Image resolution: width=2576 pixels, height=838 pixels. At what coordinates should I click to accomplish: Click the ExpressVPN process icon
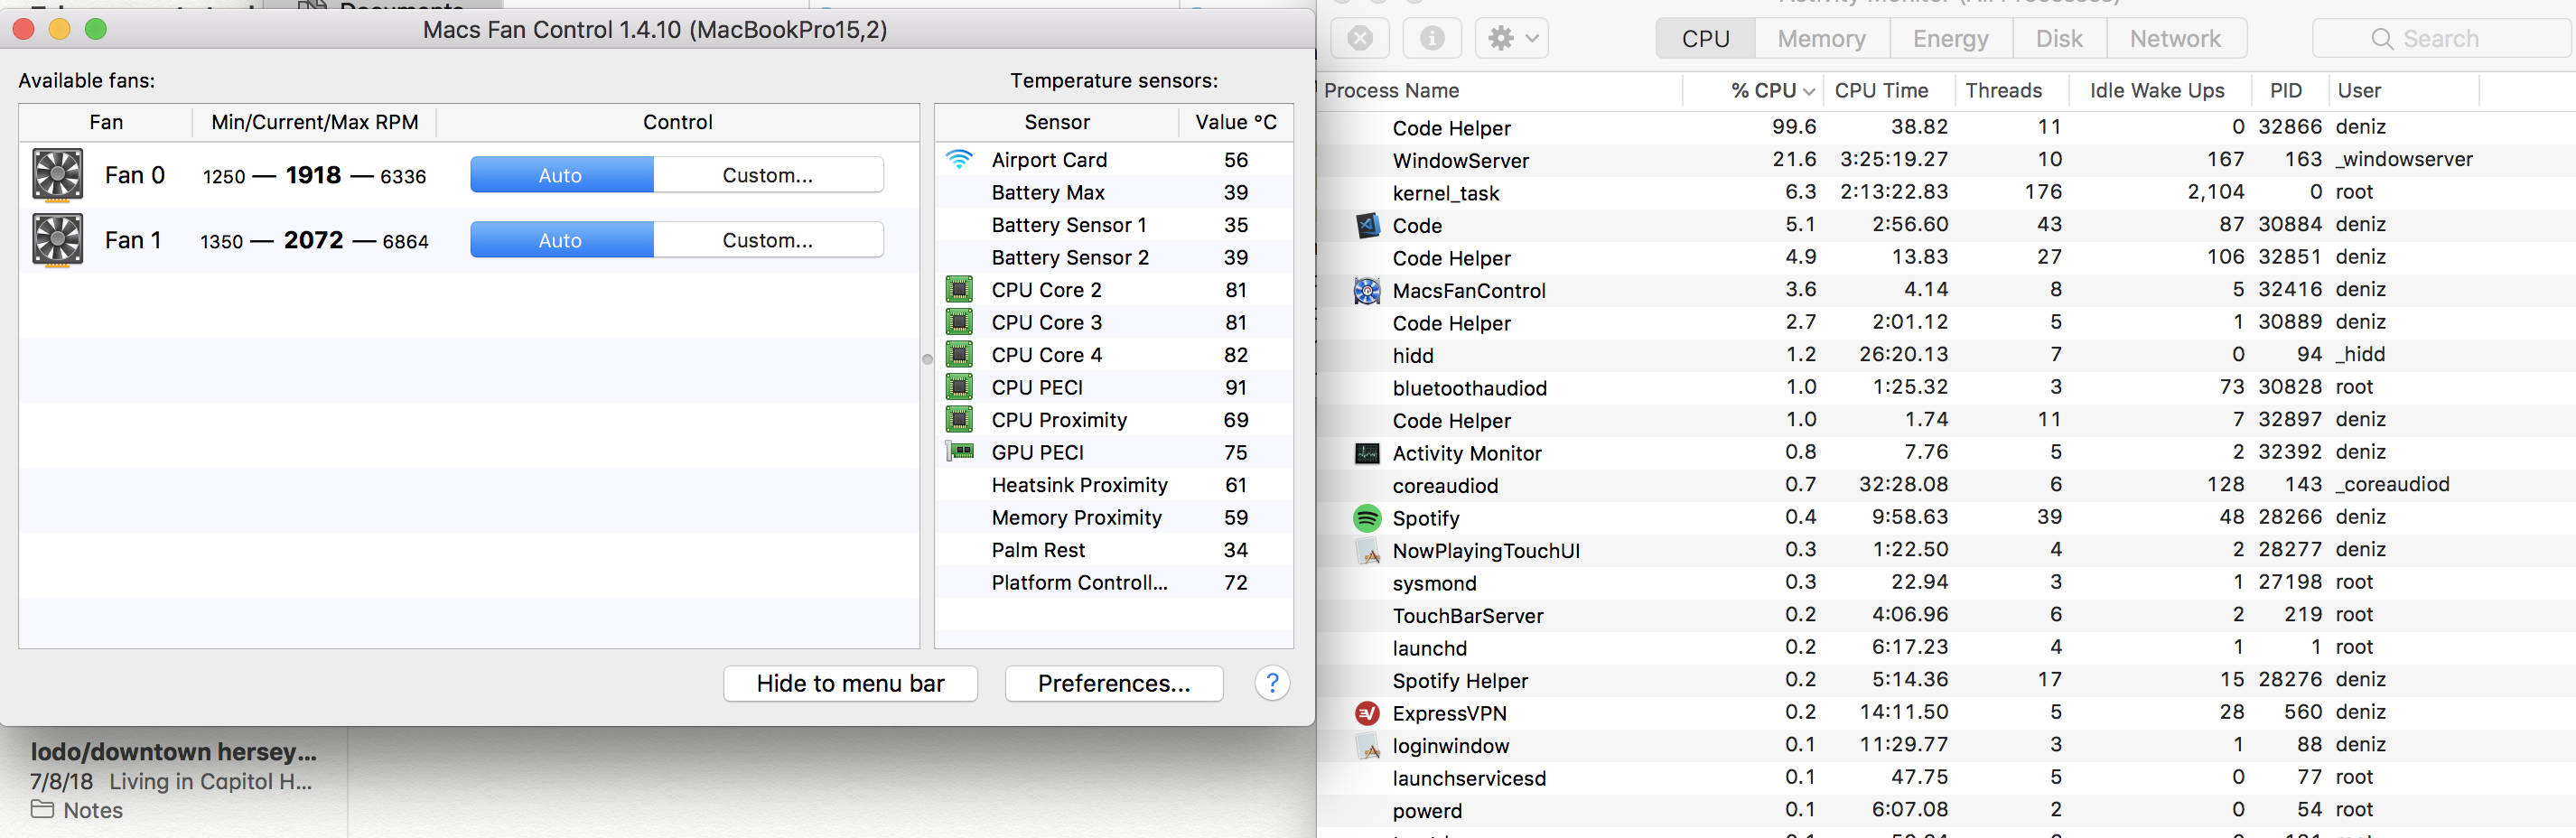tap(1367, 713)
